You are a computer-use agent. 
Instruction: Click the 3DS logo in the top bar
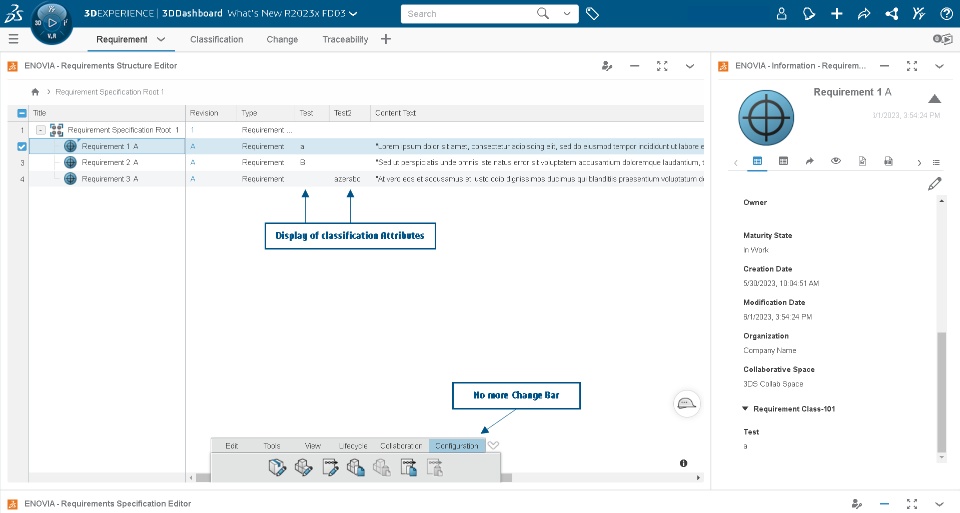13,13
